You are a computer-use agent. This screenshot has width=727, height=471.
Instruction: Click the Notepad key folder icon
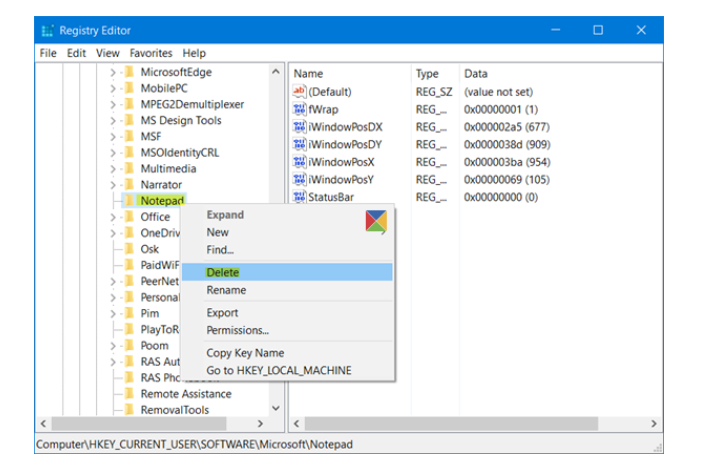point(130,201)
